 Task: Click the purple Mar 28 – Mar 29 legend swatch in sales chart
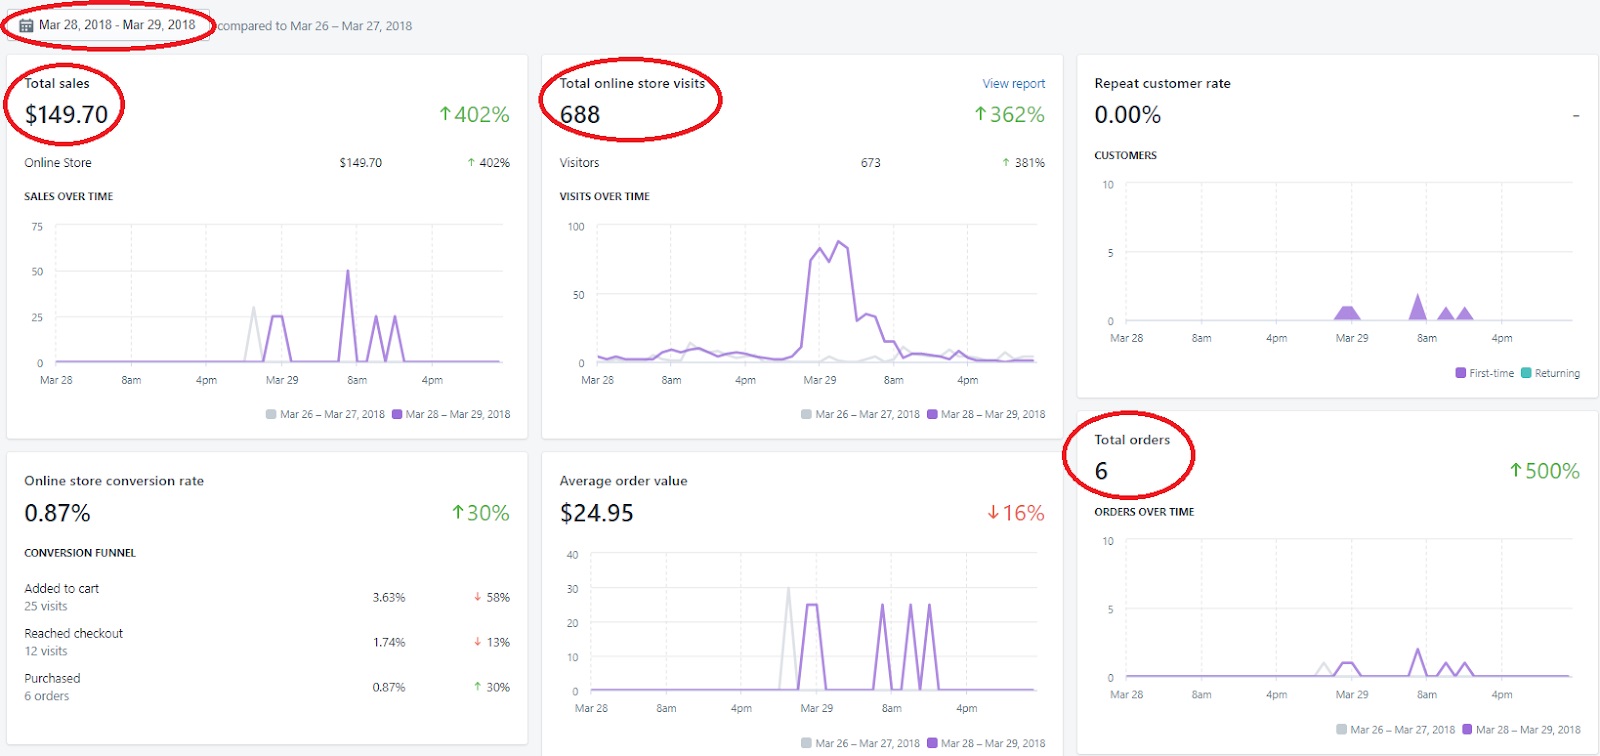click(397, 414)
